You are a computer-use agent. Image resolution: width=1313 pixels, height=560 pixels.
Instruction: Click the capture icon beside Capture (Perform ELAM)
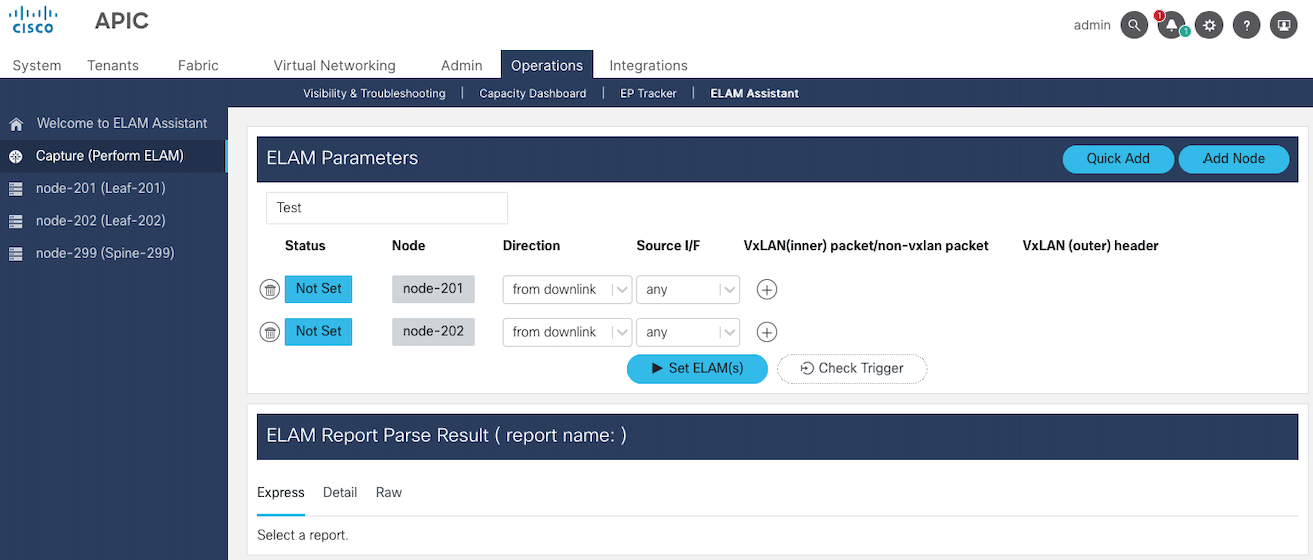click(16, 157)
